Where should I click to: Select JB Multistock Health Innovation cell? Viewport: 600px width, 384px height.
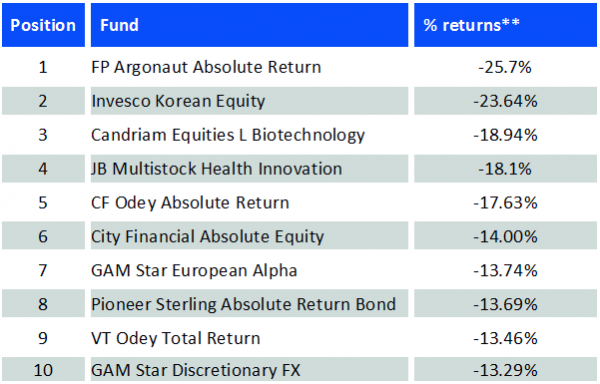[x=249, y=169]
